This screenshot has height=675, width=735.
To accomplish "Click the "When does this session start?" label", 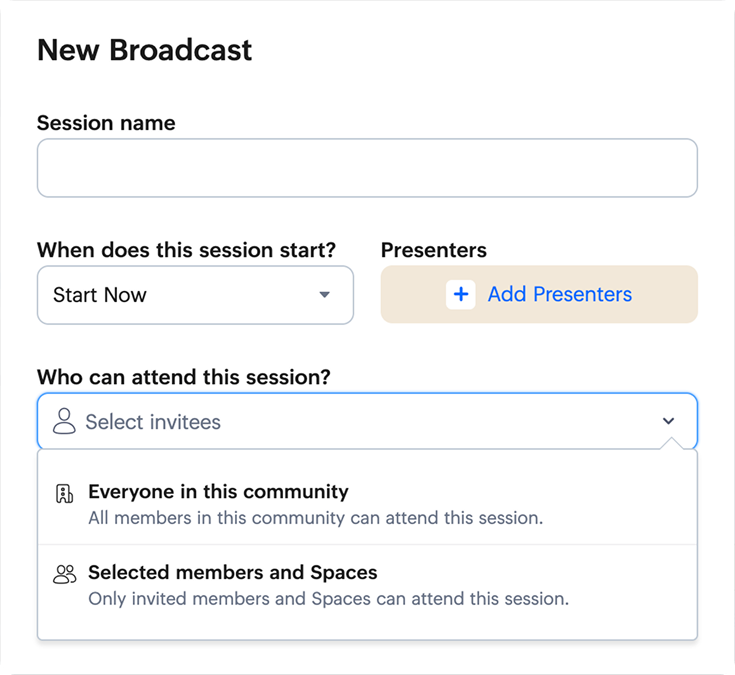I will tap(186, 250).
